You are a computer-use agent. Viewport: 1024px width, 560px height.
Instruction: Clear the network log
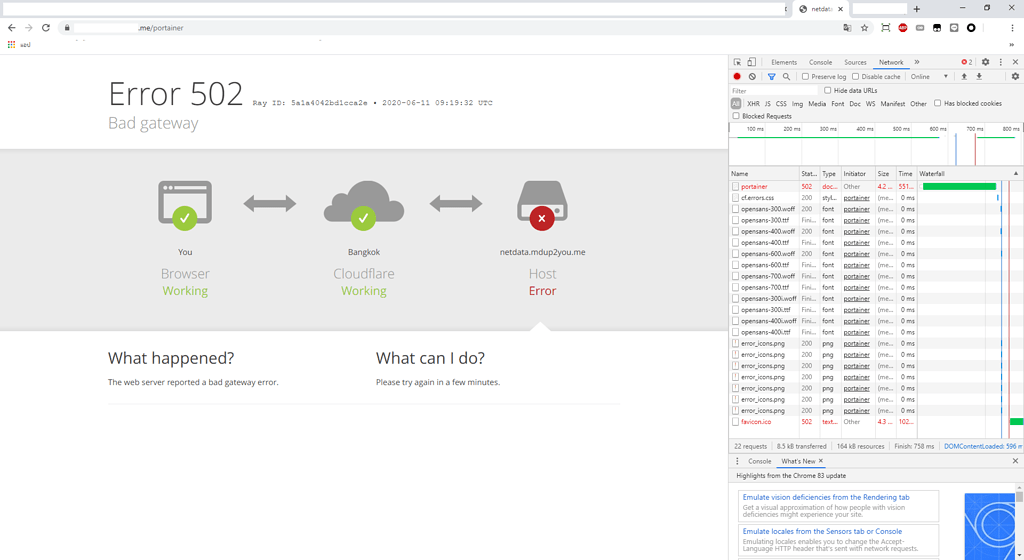pyautogui.click(x=752, y=76)
